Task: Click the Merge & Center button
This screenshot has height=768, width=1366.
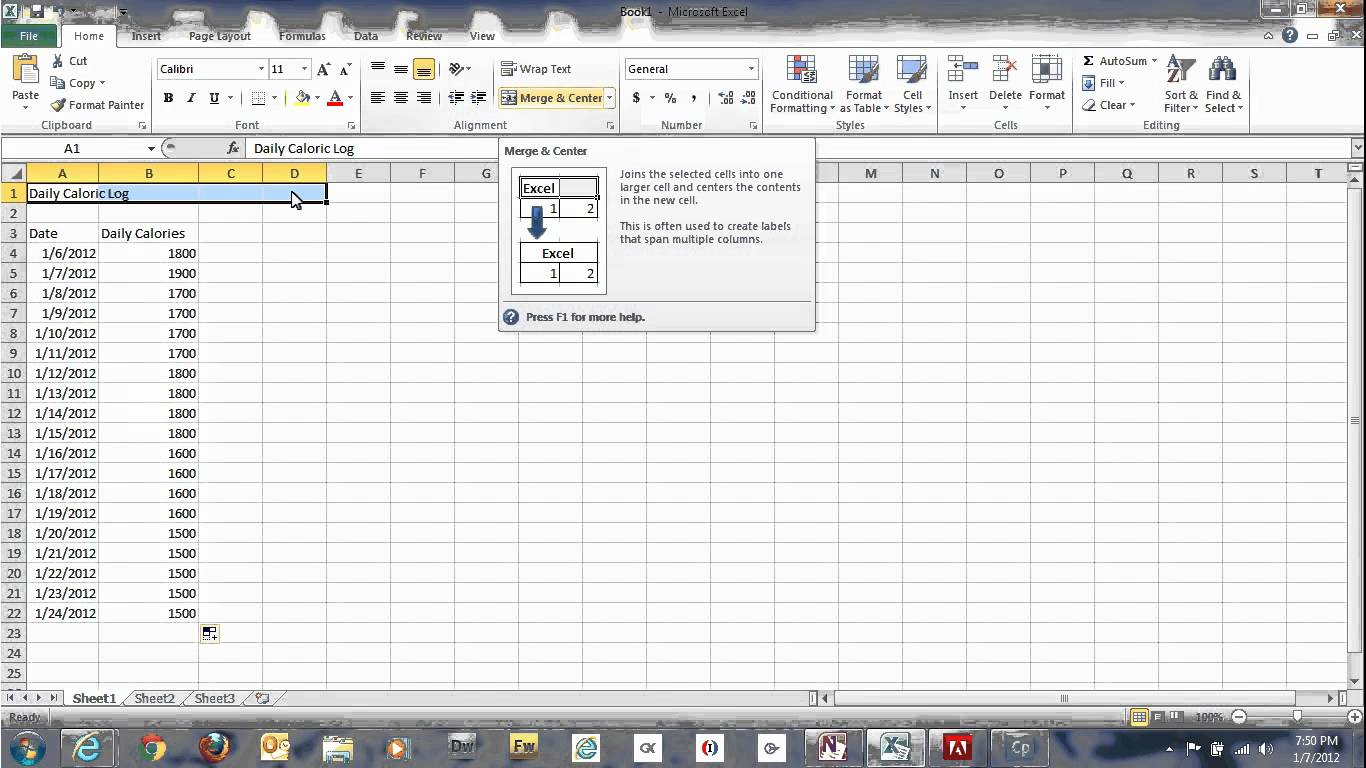Action: 552,98
